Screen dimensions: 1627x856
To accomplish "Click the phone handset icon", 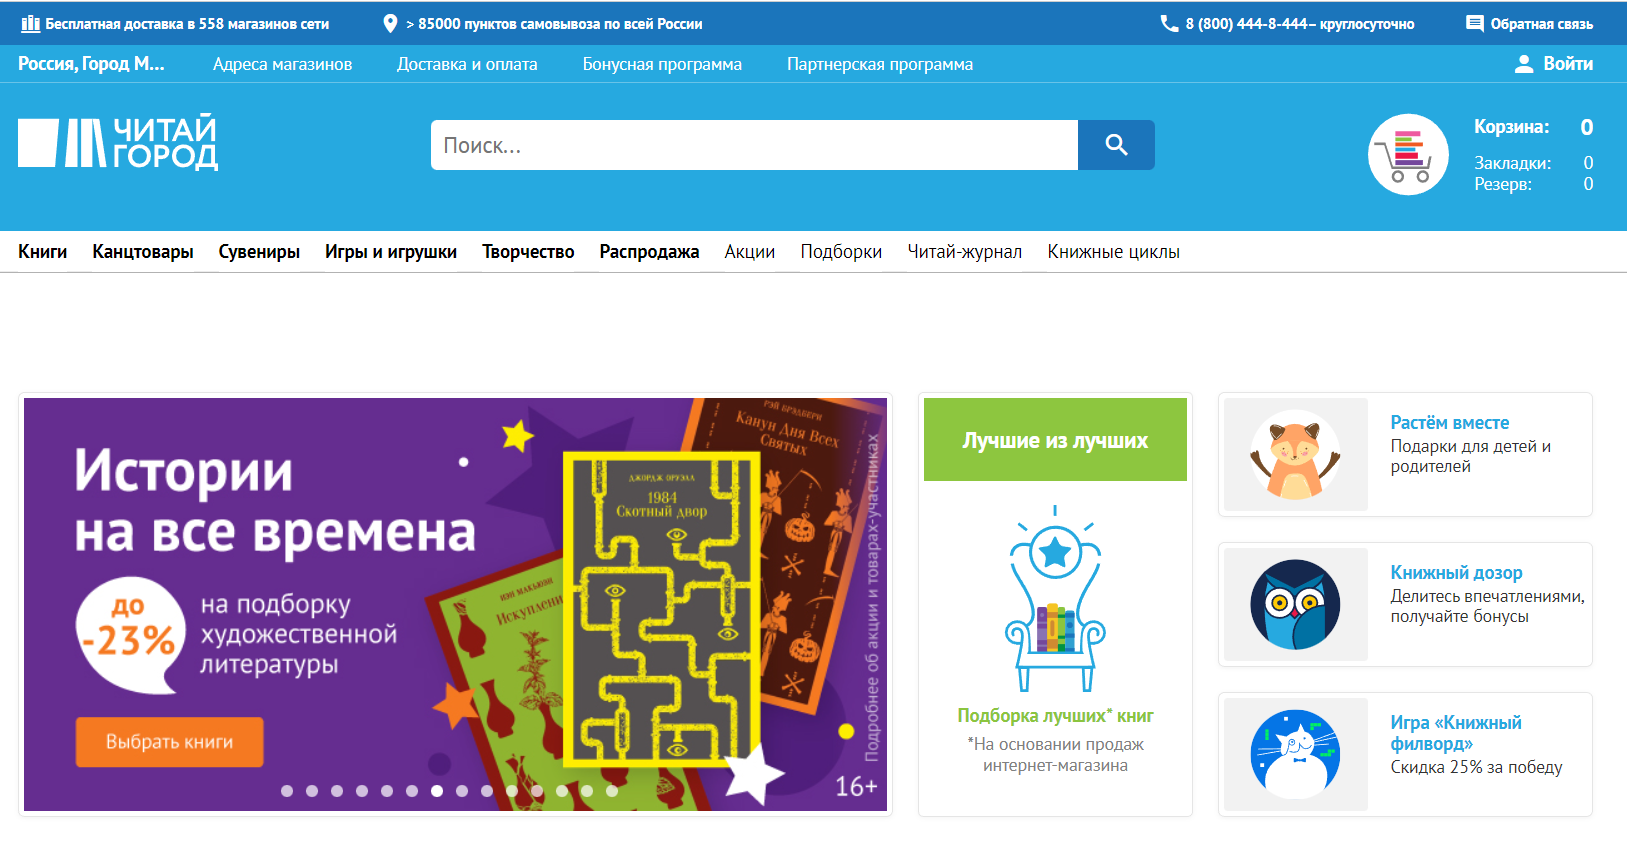I will coord(1168,23).
